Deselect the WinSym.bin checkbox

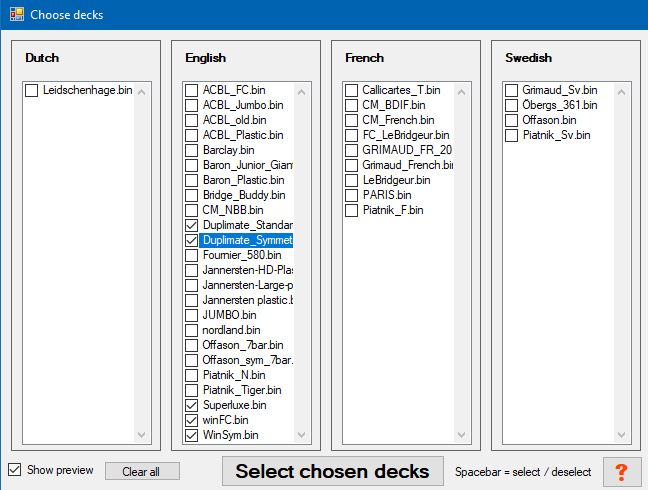pyautogui.click(x=191, y=435)
